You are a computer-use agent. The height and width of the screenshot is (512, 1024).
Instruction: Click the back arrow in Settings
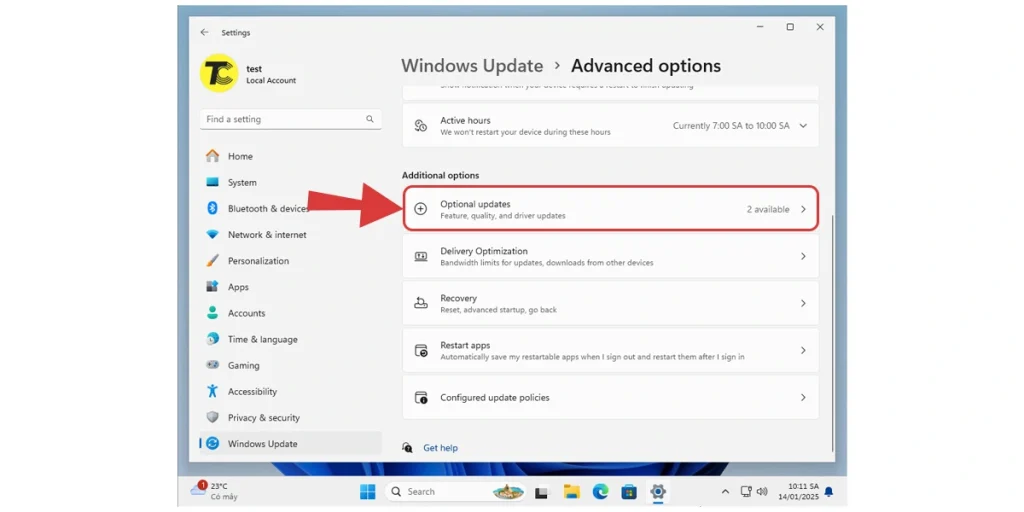[x=205, y=33]
